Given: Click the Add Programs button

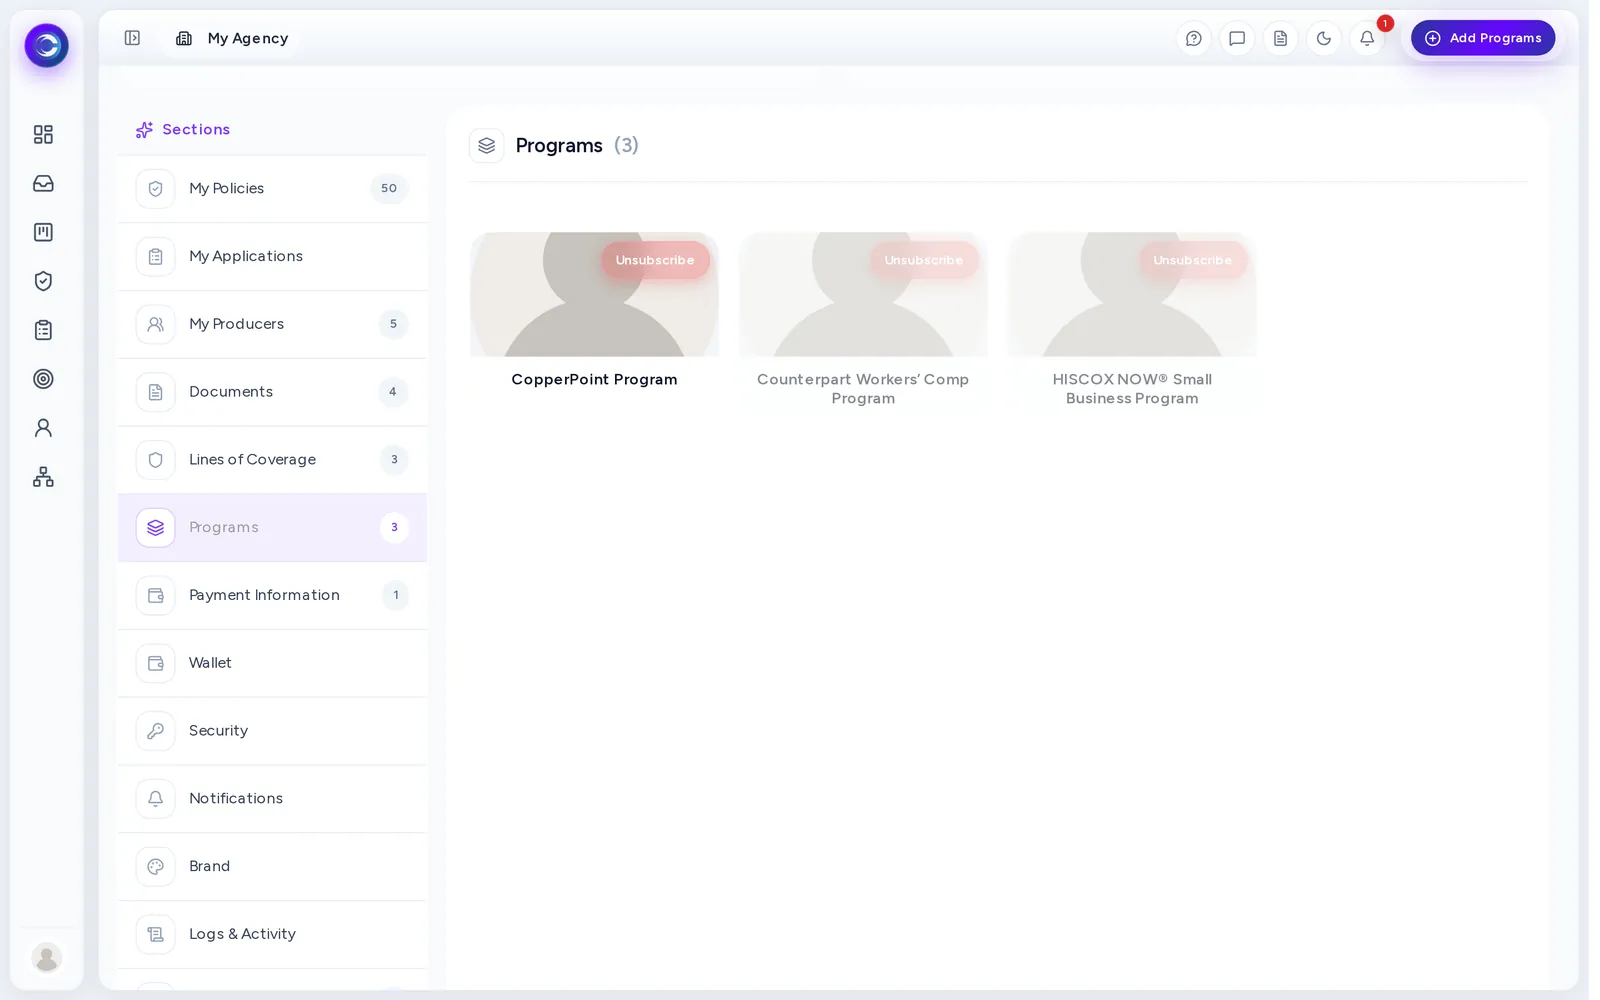Looking at the screenshot, I should click(1483, 38).
